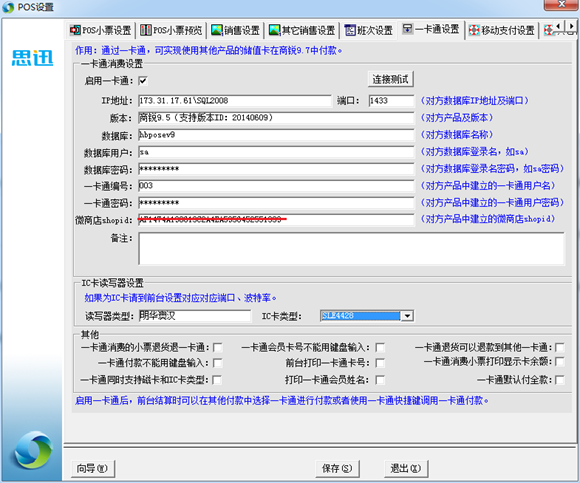Click the POS设置 title bar app icon
The width and height of the screenshot is (580, 483).
pyautogui.click(x=8, y=7)
